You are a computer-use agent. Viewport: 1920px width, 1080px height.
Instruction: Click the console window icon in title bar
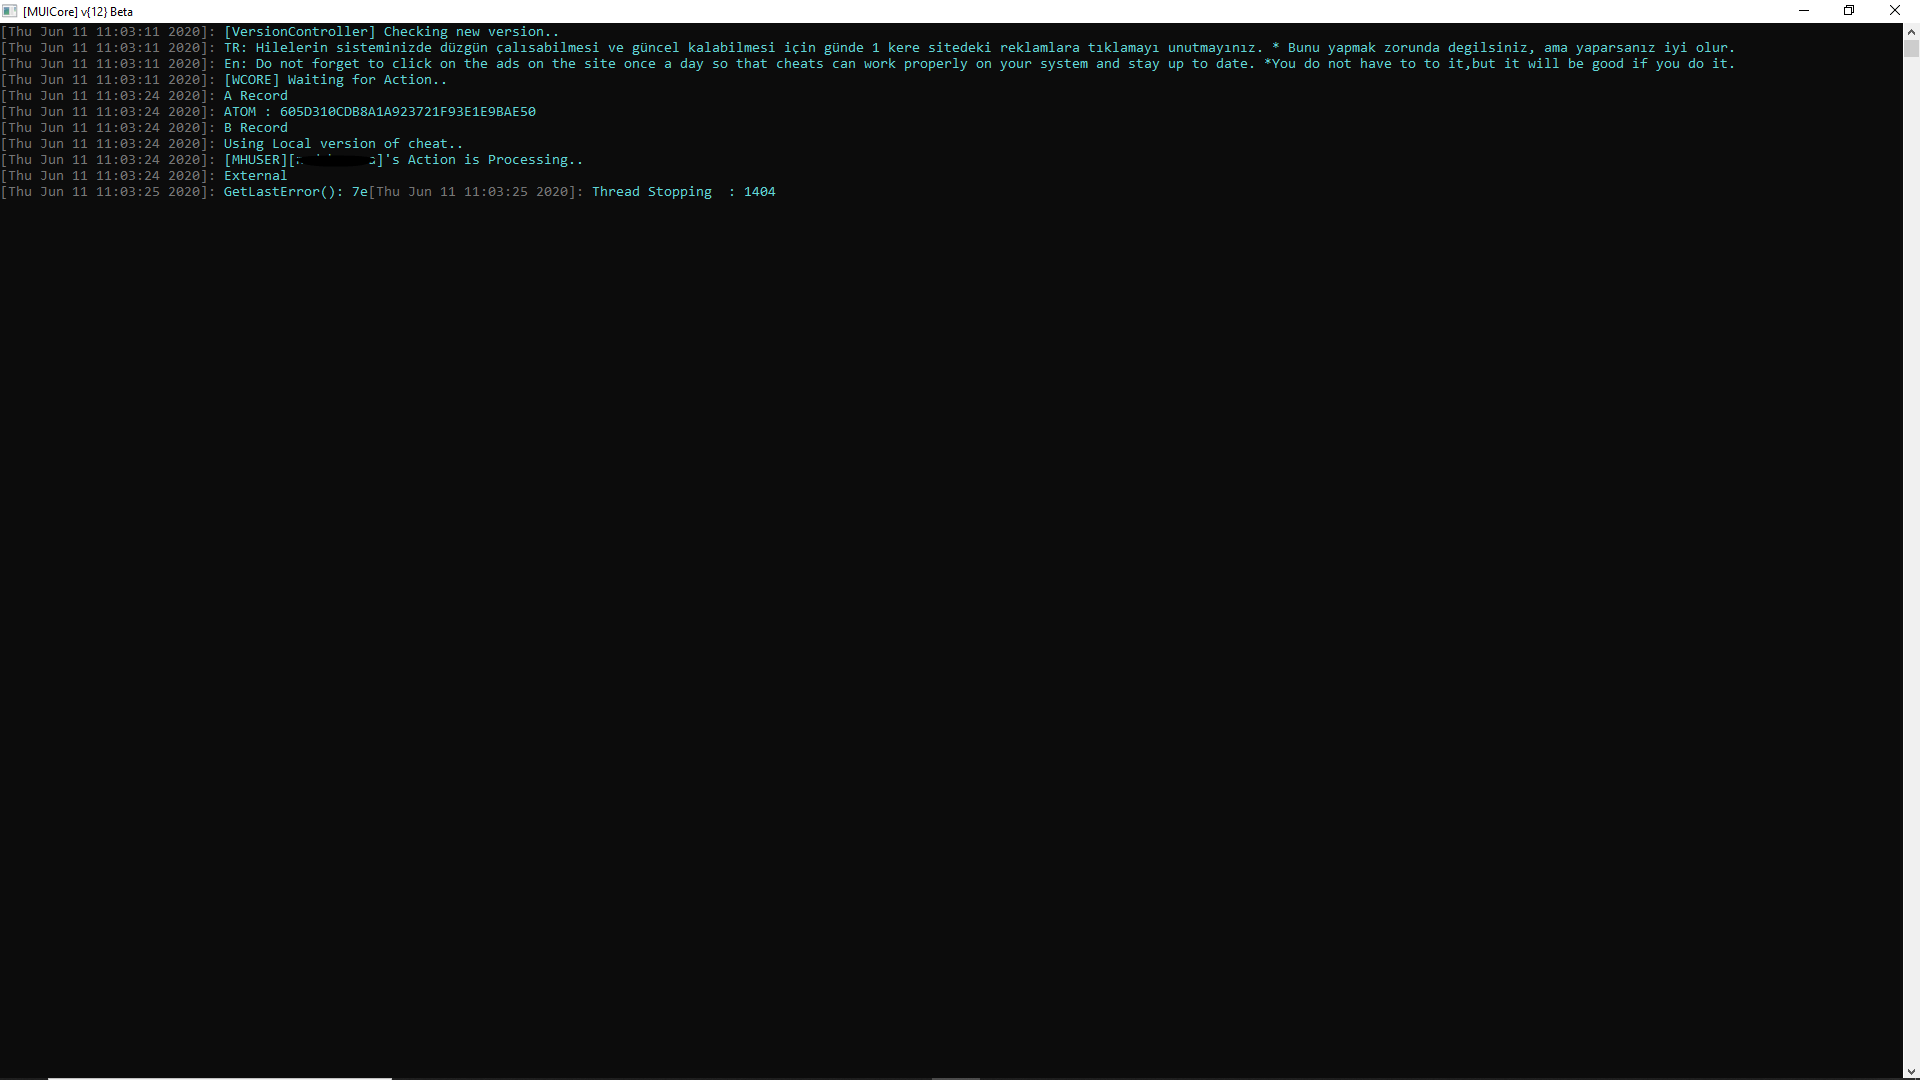point(10,11)
